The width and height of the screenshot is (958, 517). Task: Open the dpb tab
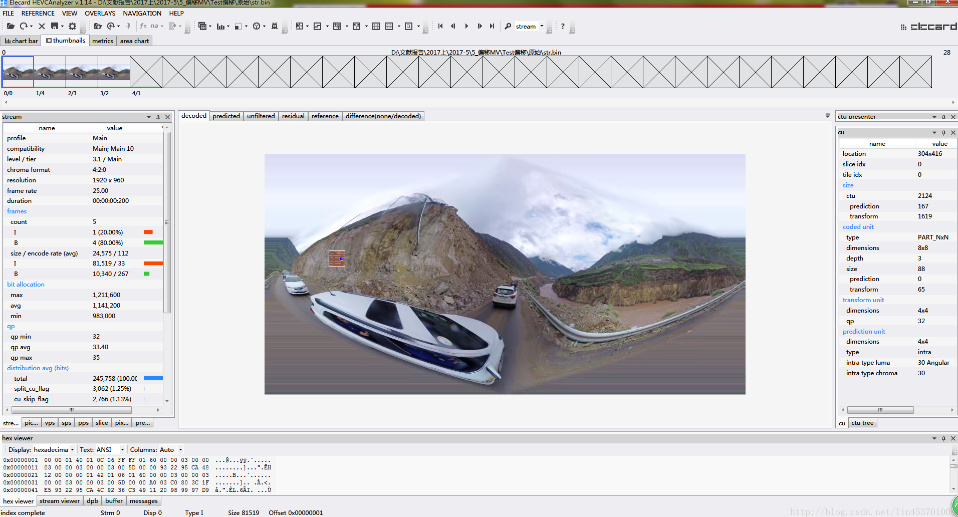tap(92, 501)
